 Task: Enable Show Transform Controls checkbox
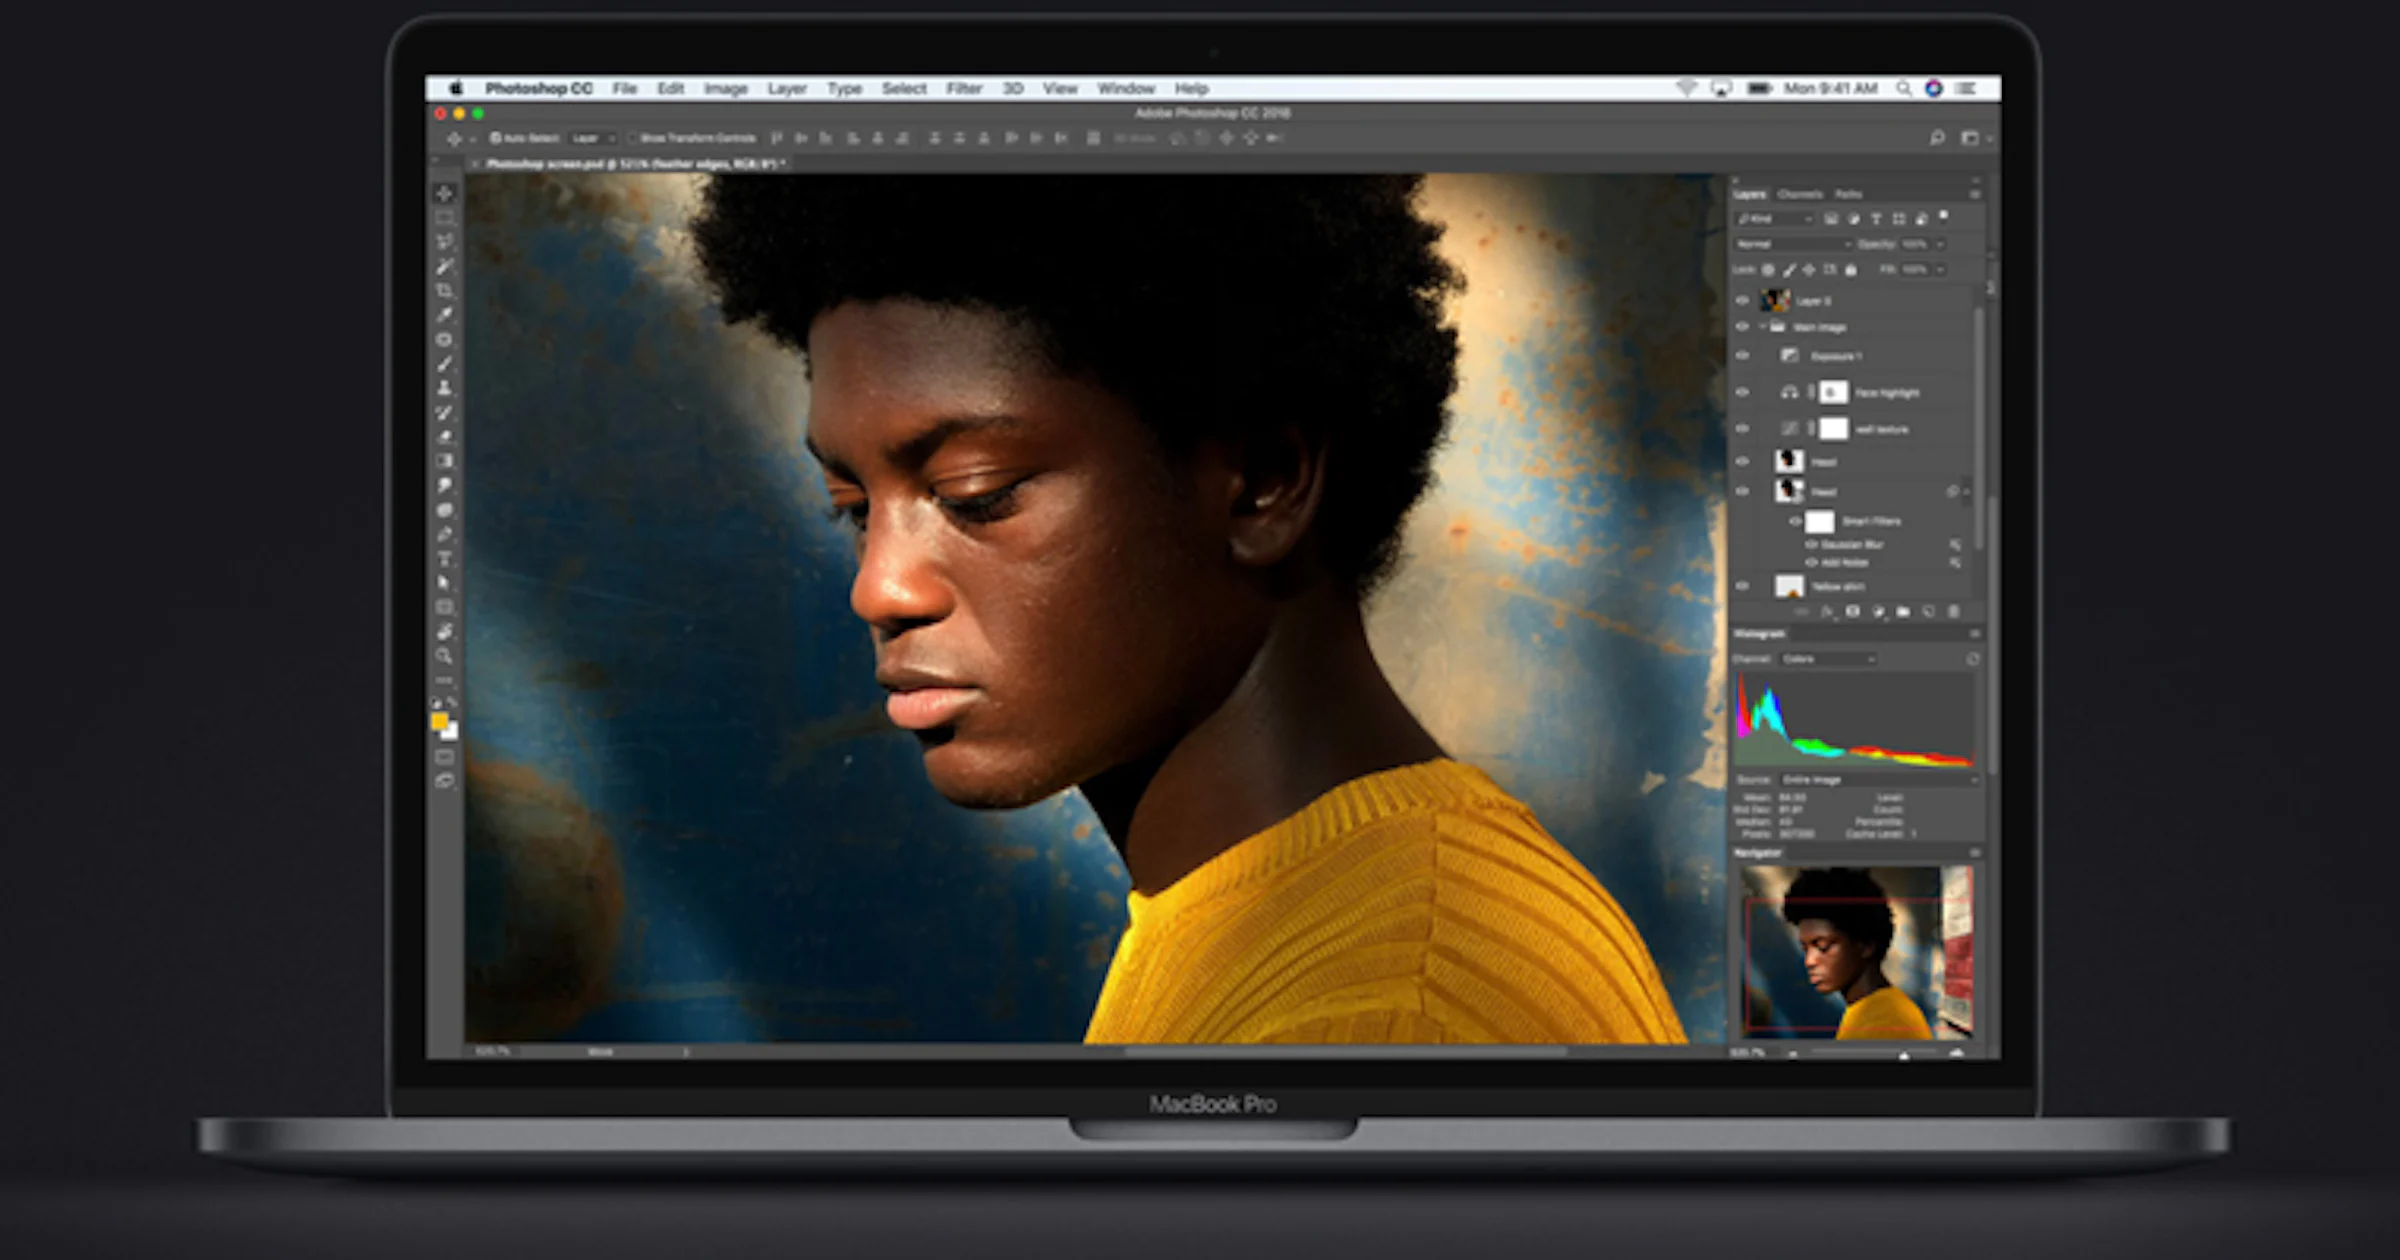point(633,138)
